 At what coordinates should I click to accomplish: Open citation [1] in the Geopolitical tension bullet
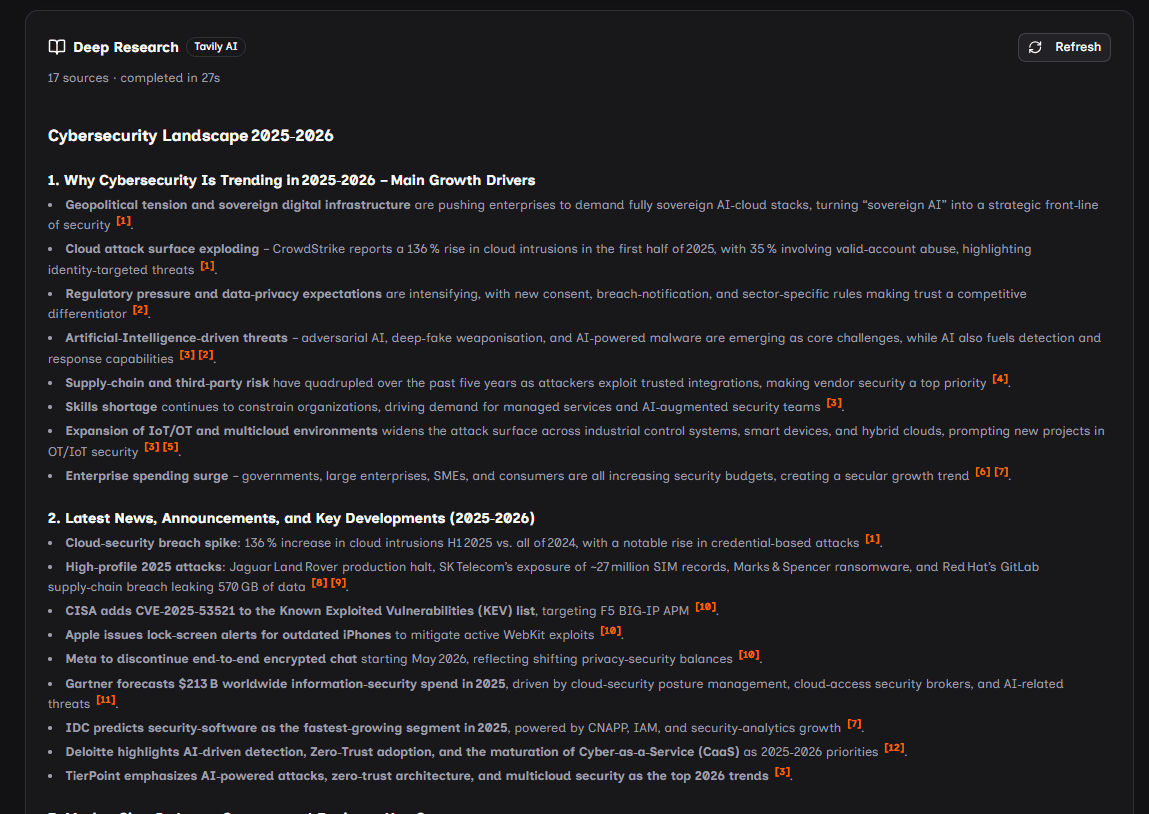click(x=123, y=221)
